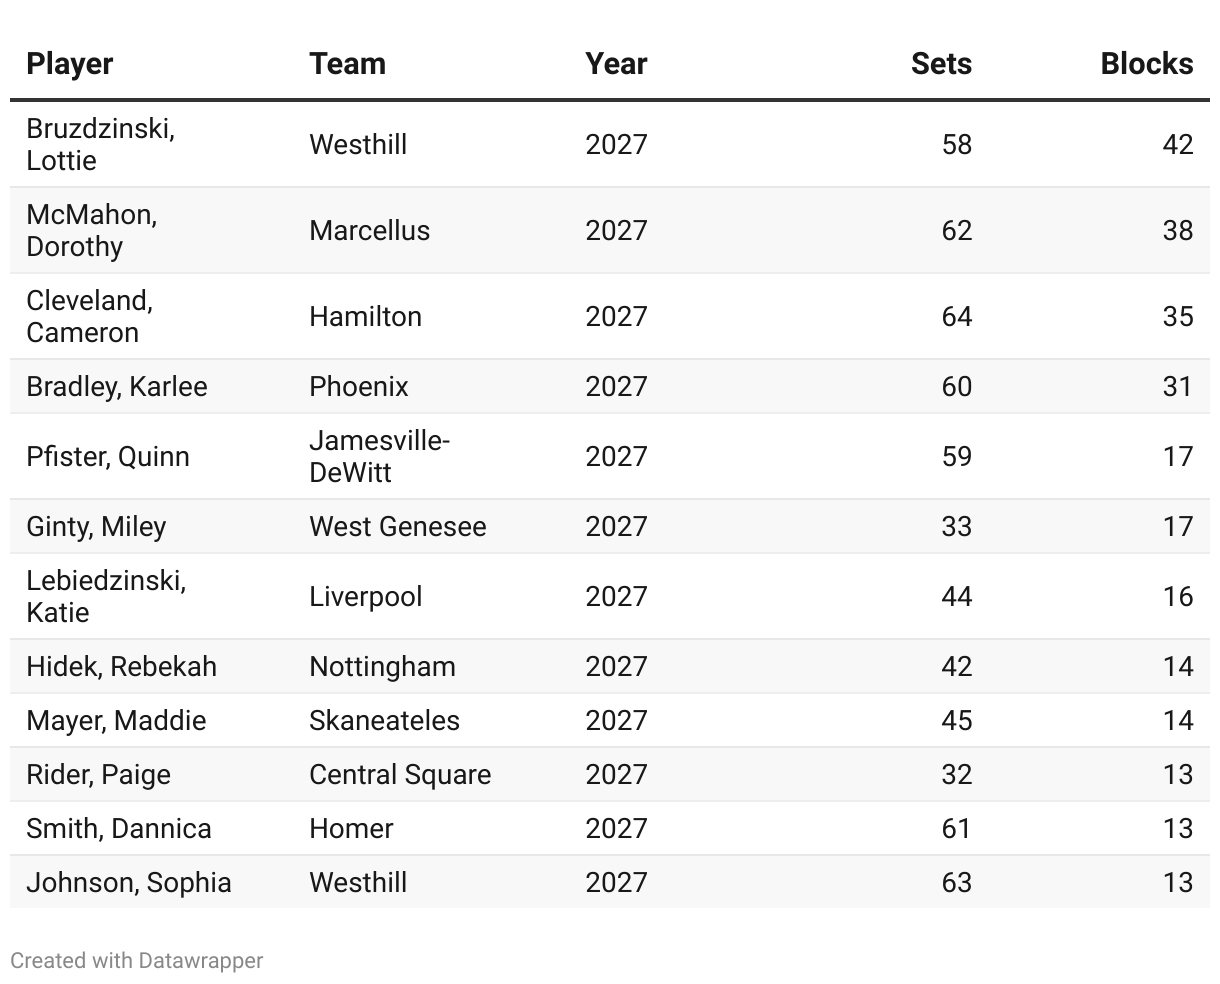This screenshot has width=1220, height=984.
Task: Click the Jamesville-DeWitt team cell
Action: click(379, 456)
